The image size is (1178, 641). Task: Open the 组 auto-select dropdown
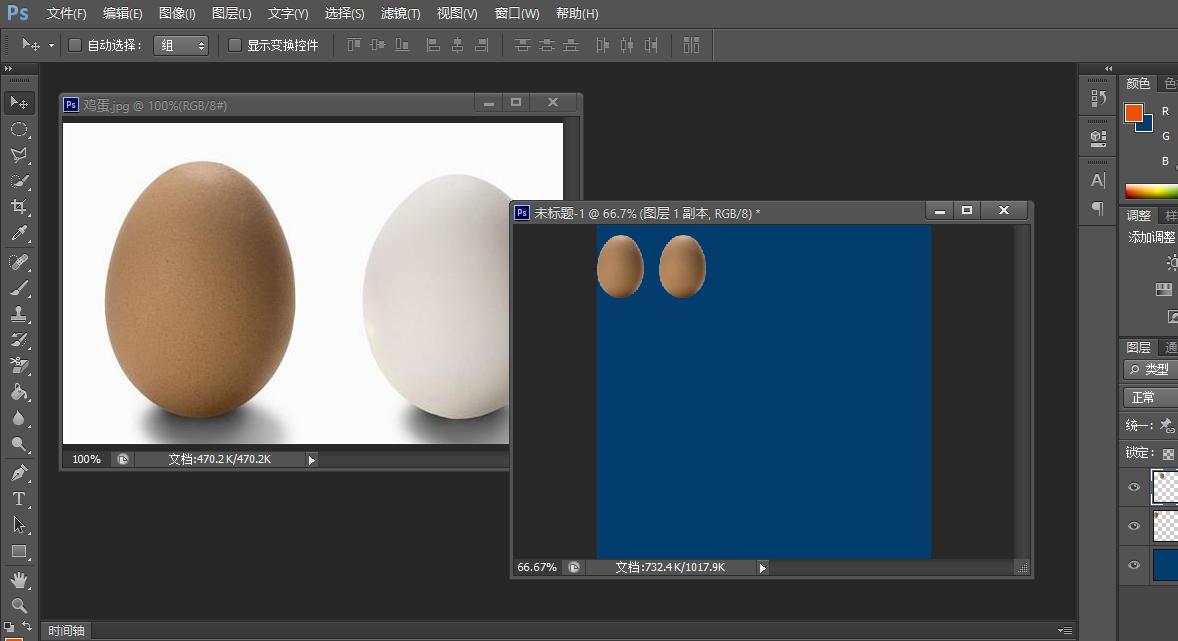pyautogui.click(x=181, y=45)
